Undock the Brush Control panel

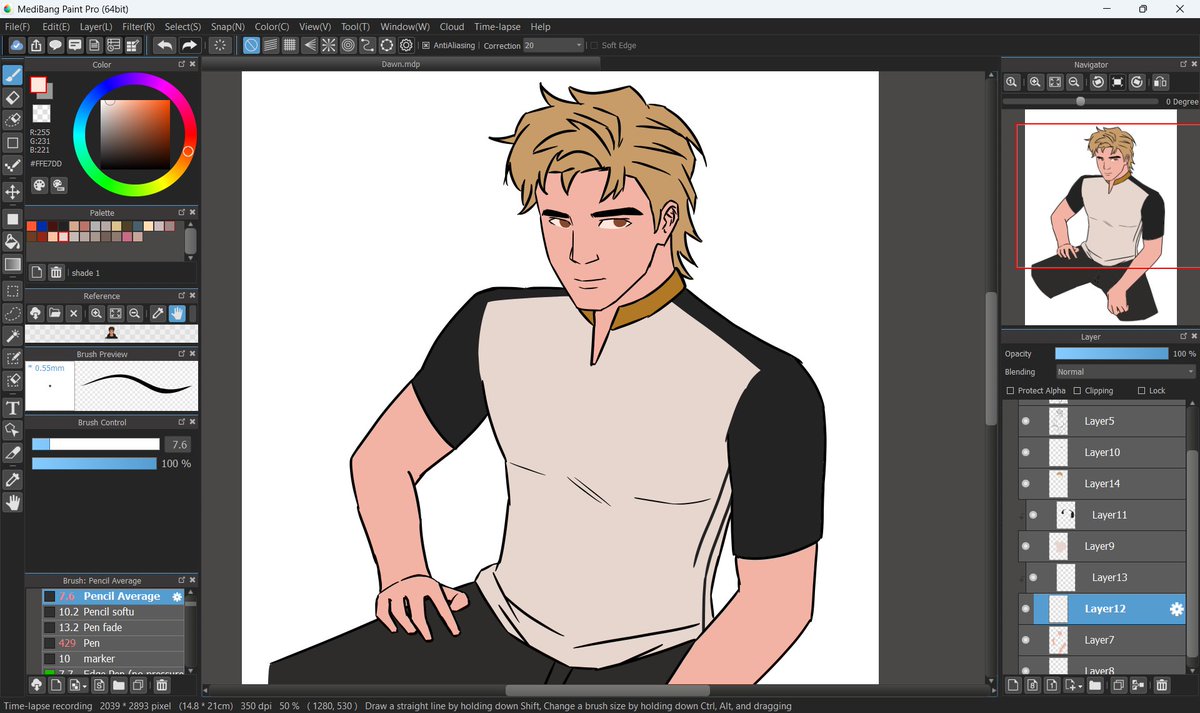point(181,422)
